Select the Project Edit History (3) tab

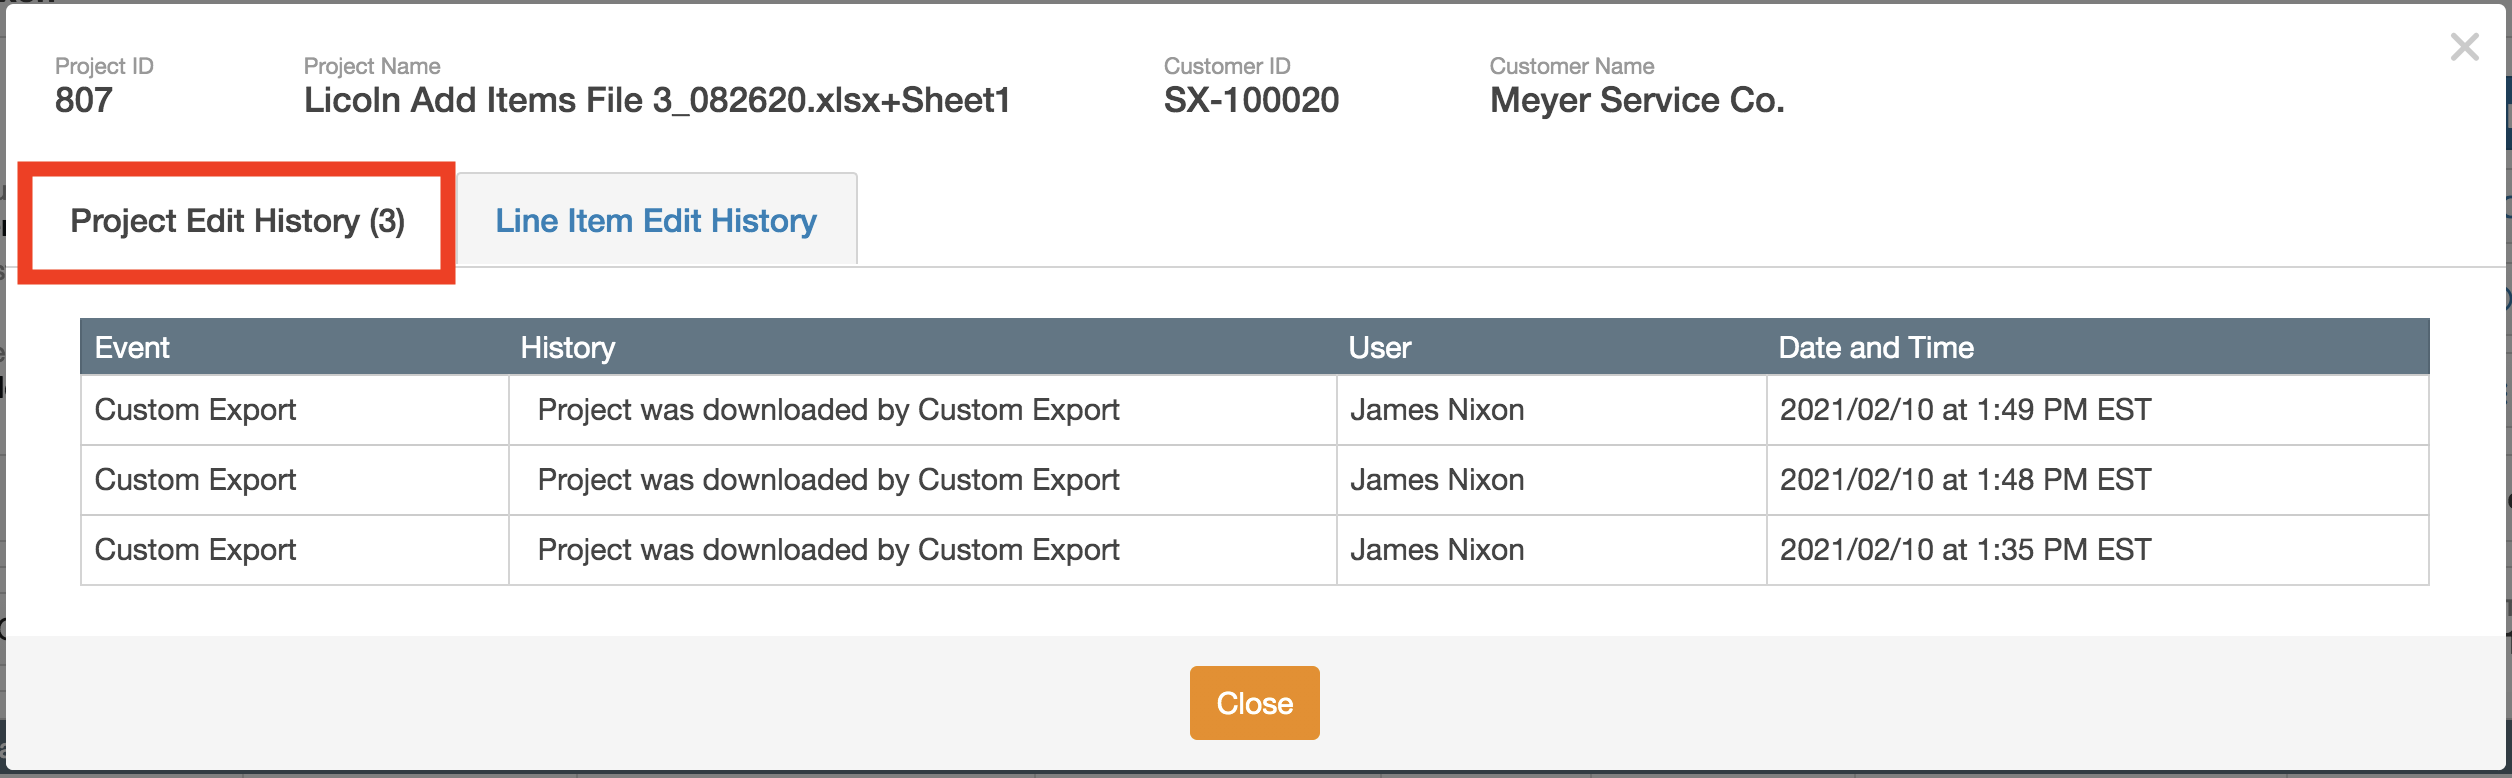tap(237, 221)
